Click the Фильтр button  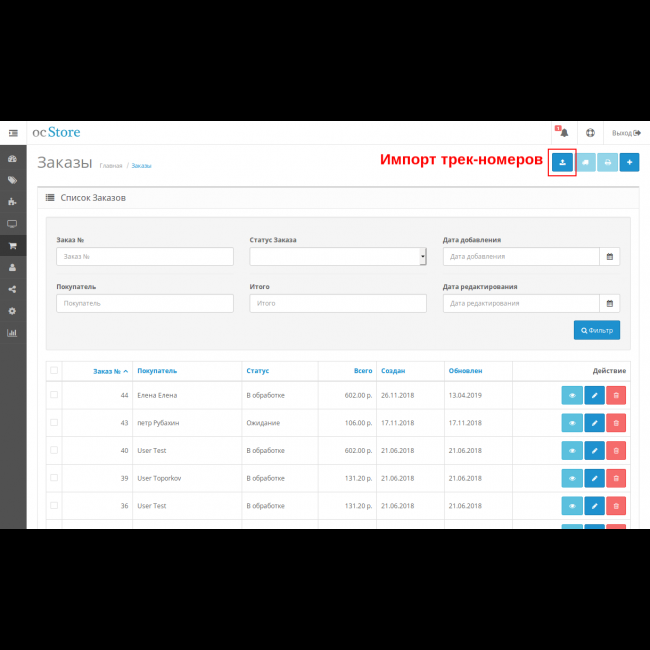coord(596,330)
